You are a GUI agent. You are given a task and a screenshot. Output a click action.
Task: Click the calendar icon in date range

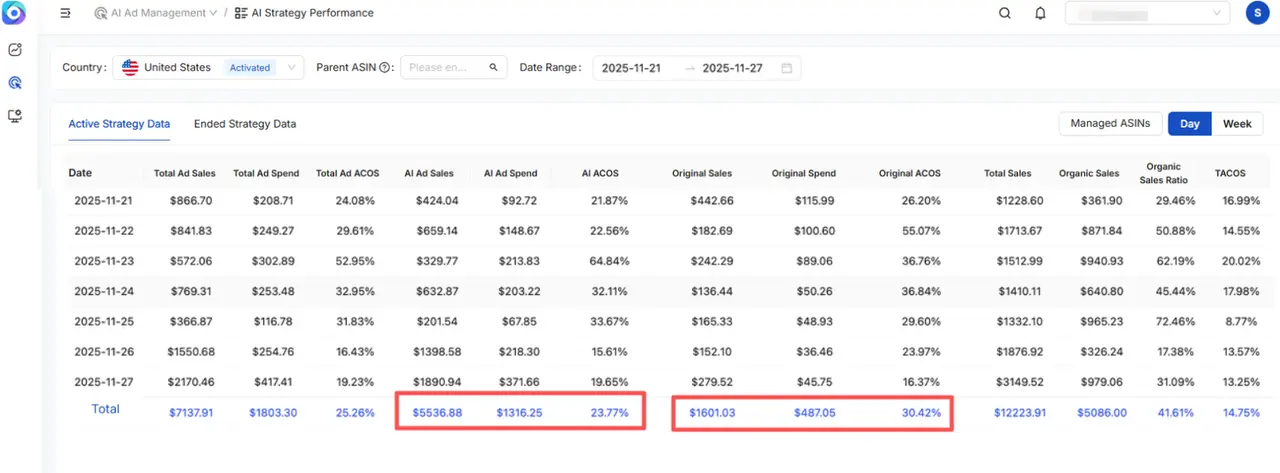pyautogui.click(x=786, y=68)
